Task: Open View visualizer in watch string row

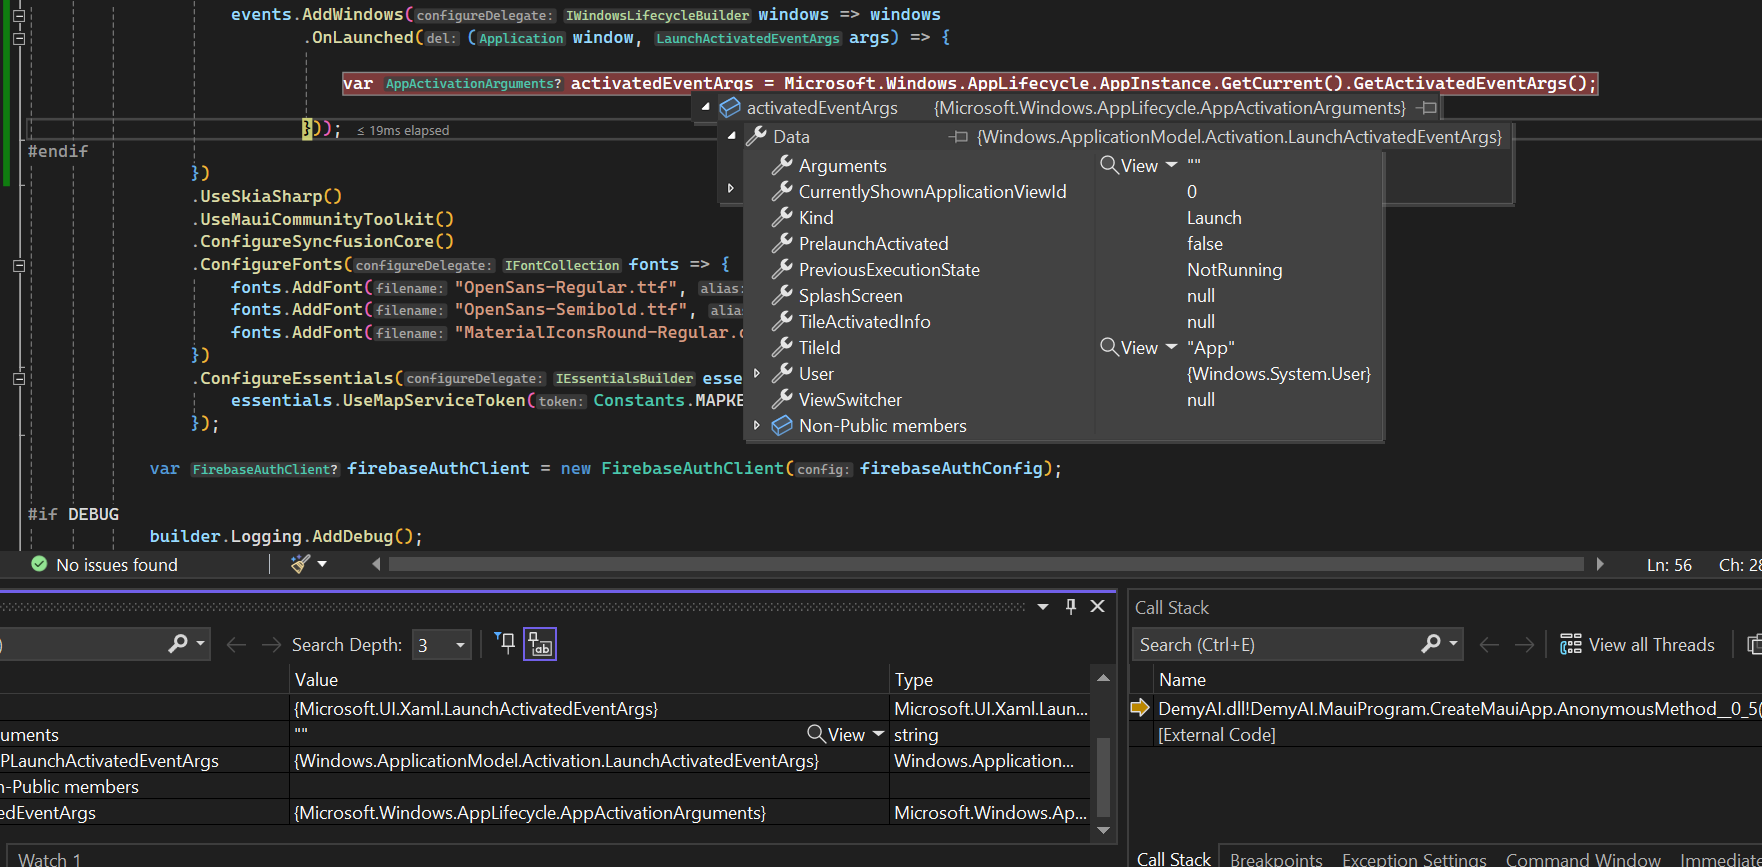Action: tap(836, 735)
